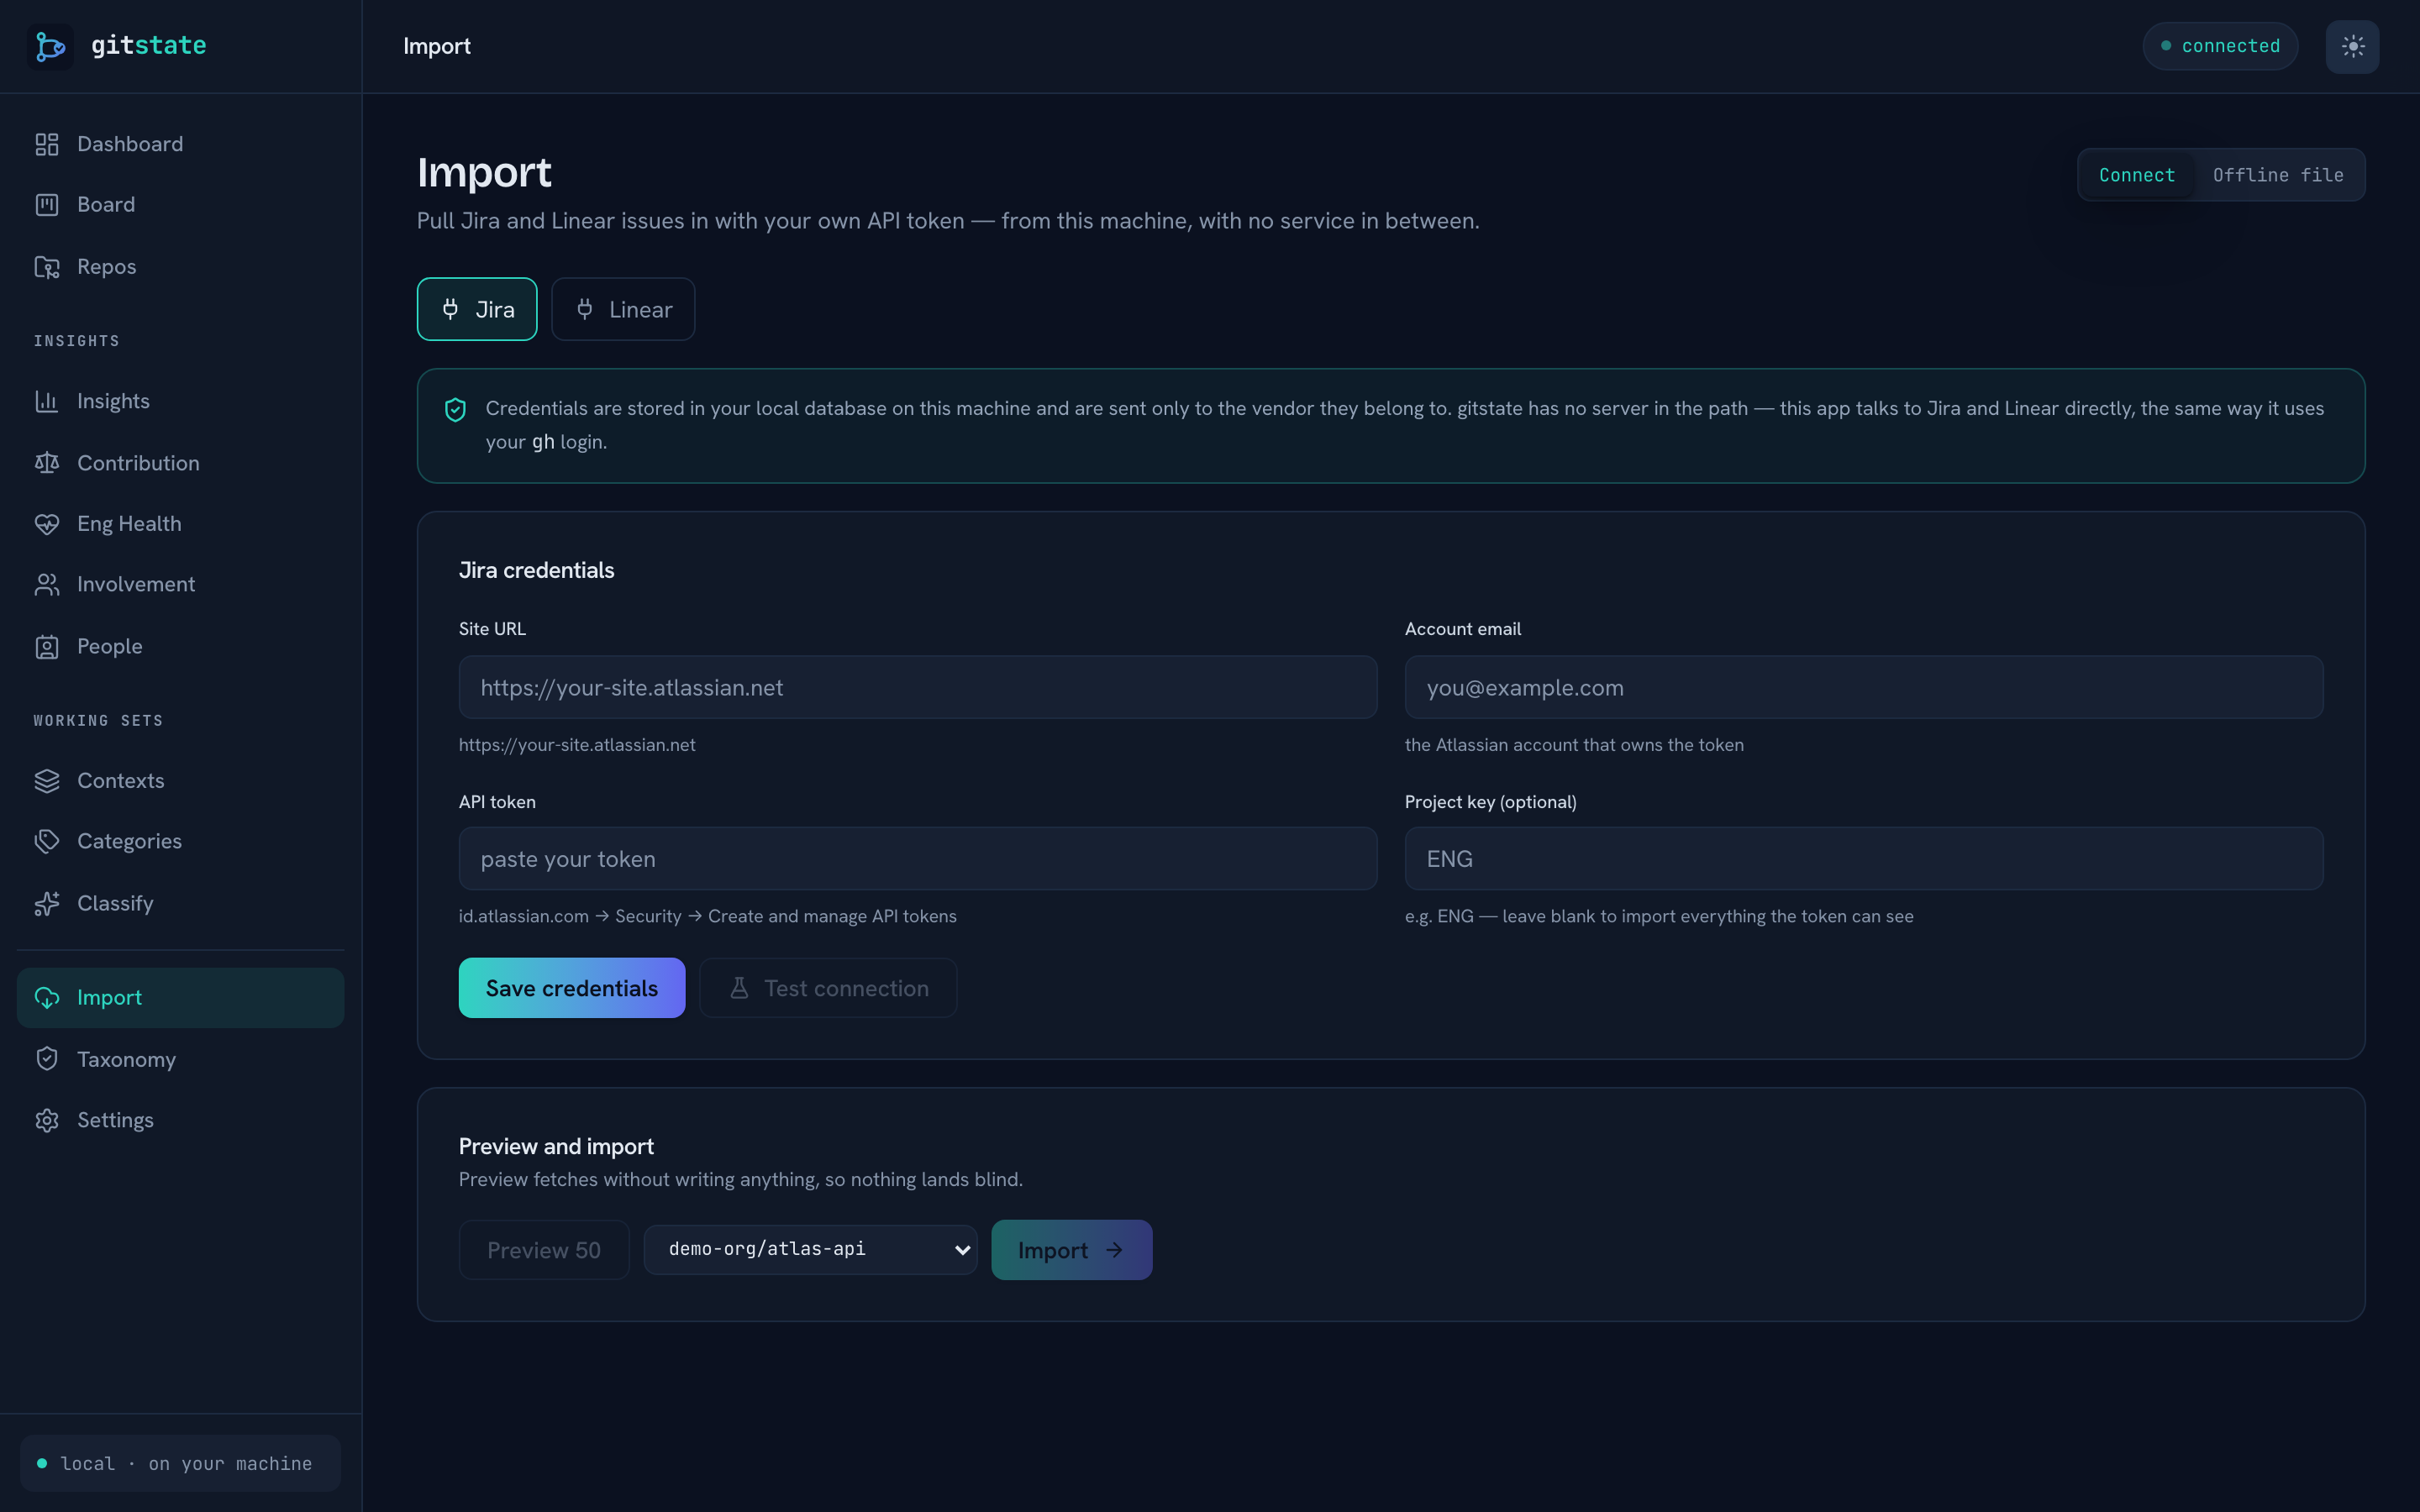The width and height of the screenshot is (2420, 1512).
Task: Select Import cloud icon in sidebar
Action: [x=47, y=998]
